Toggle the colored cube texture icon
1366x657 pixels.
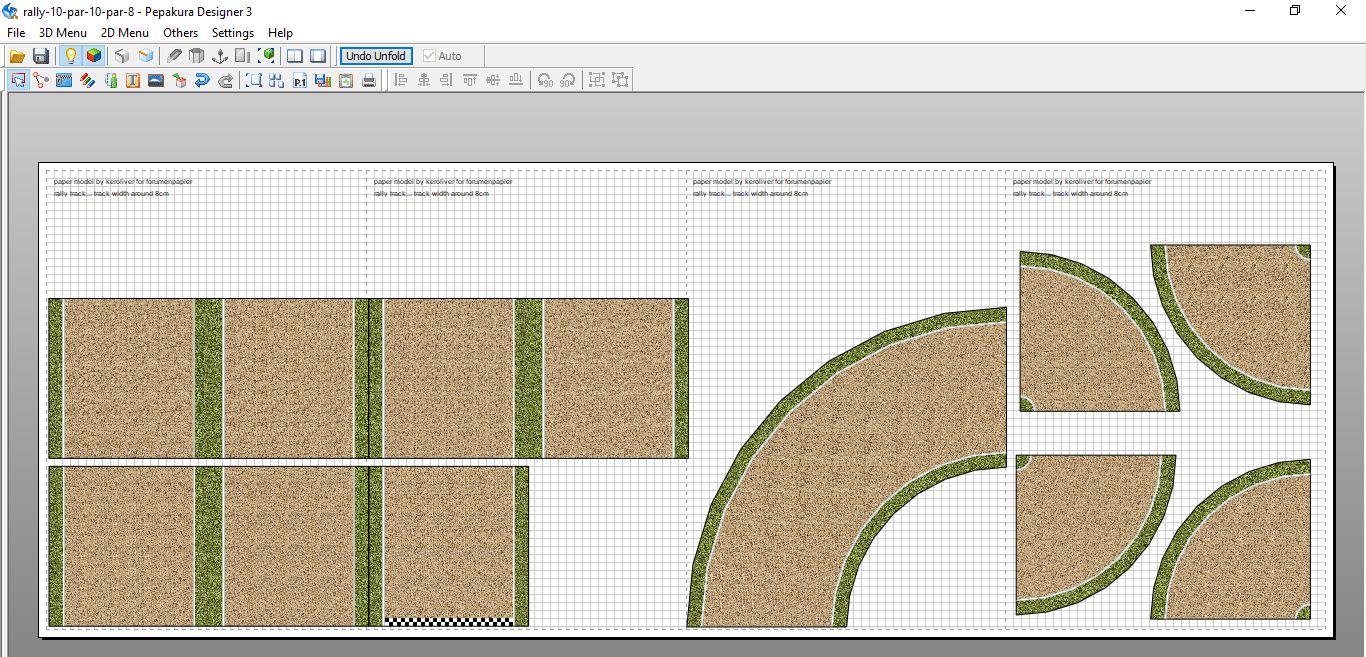tap(93, 56)
